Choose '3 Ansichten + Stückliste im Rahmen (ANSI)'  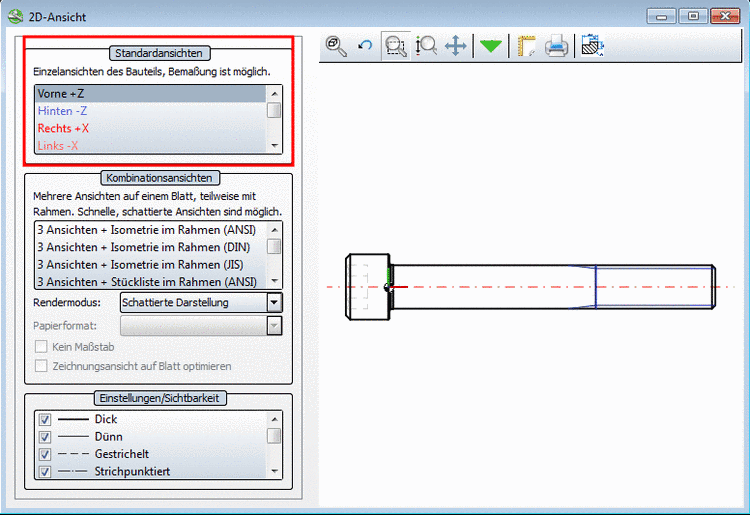(x=150, y=282)
